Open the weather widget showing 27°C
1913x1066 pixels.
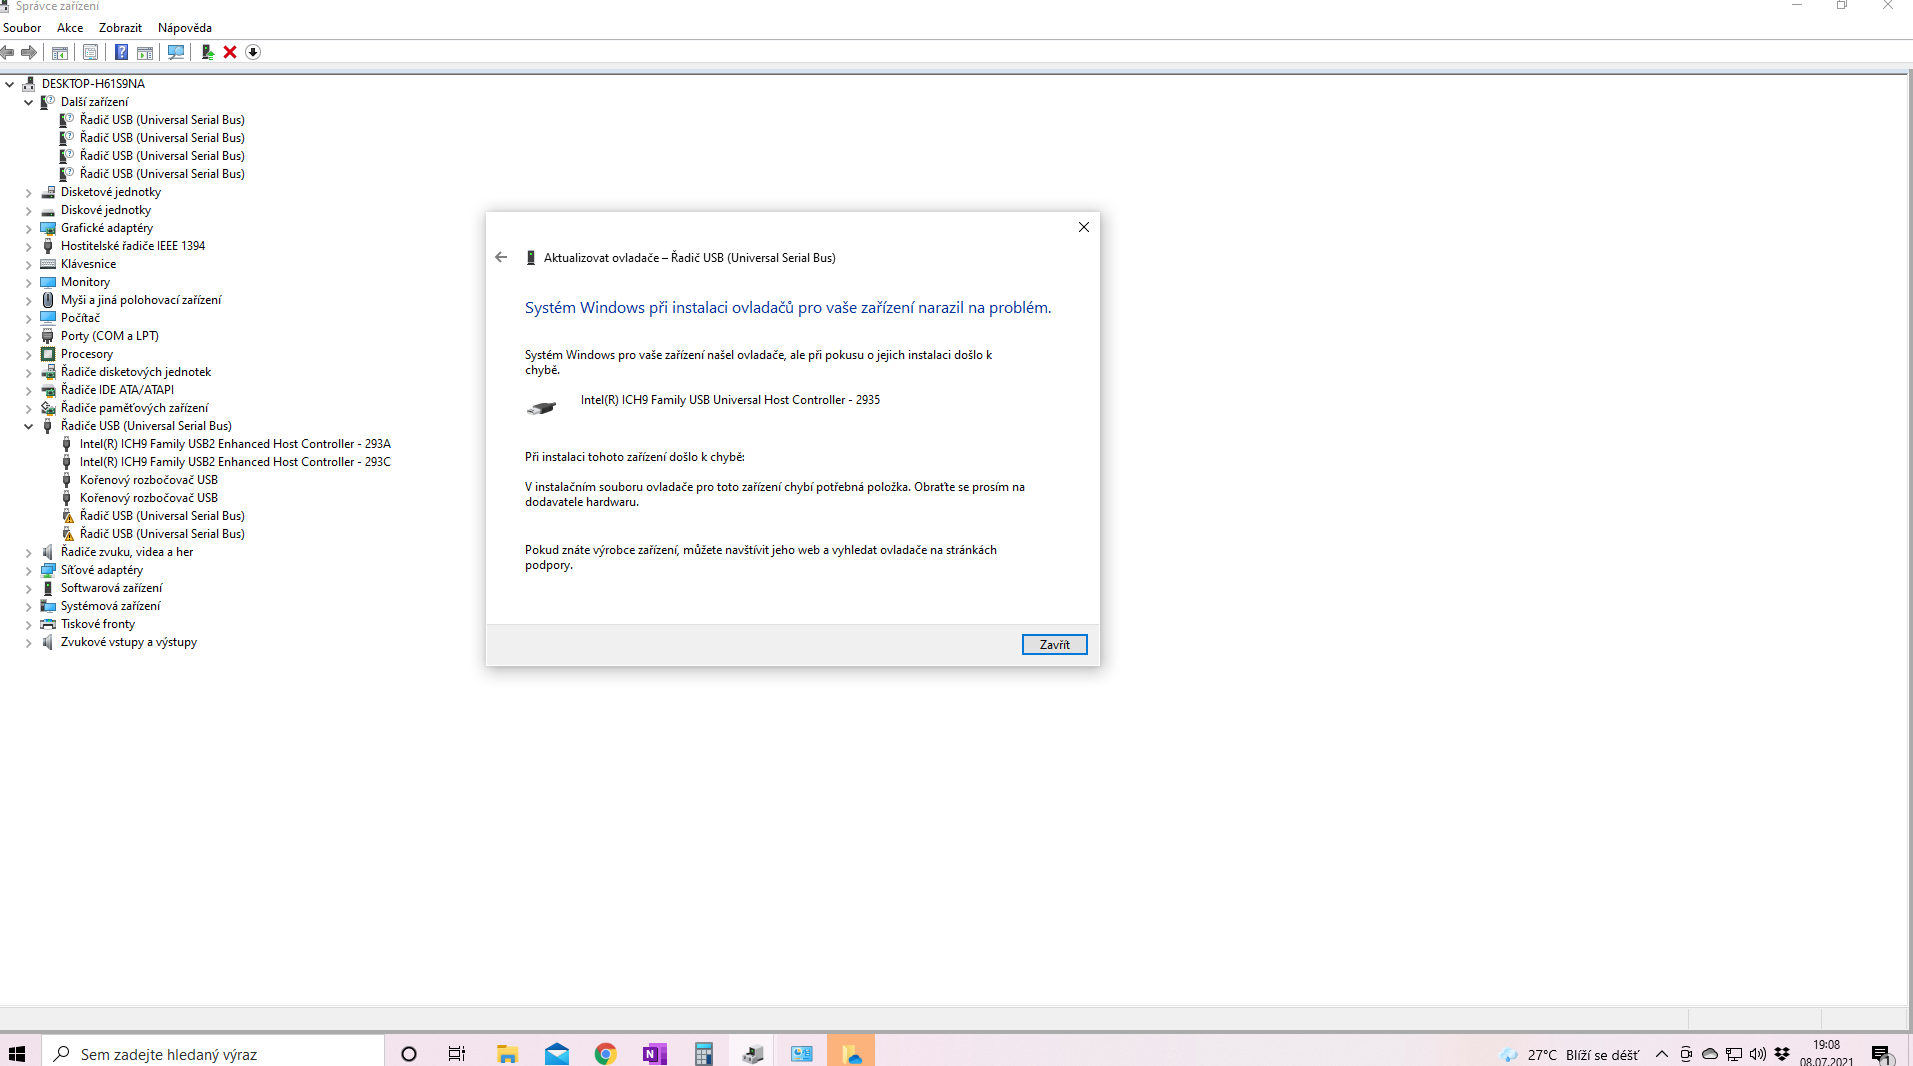click(x=1569, y=1054)
